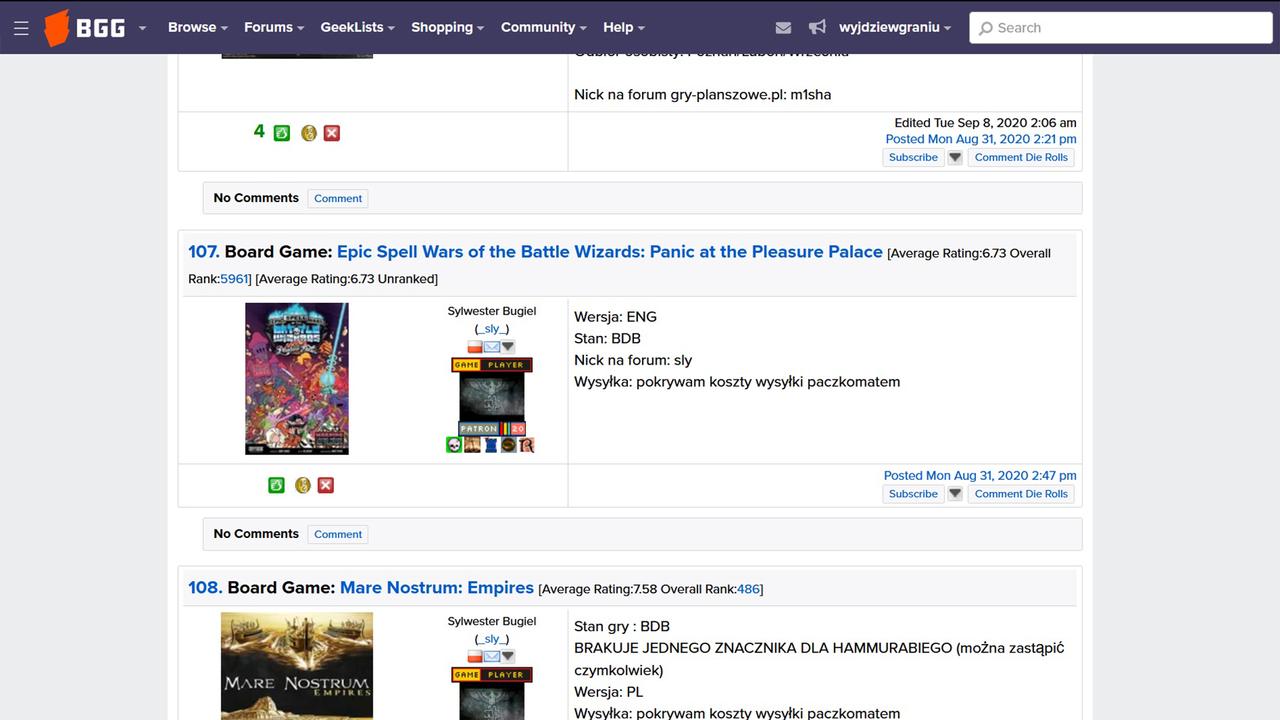This screenshot has width=1280, height=720.
Task: Send GeekMail to _sly_ in entry 107
Action: [491, 347]
